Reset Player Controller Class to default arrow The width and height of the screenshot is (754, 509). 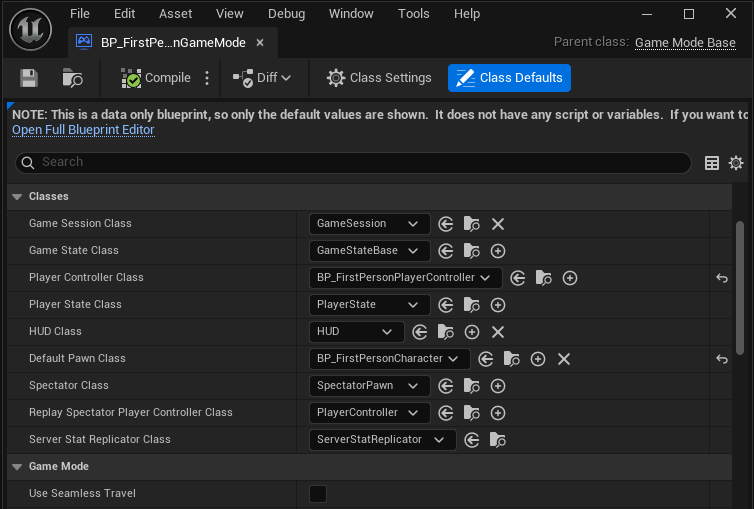(721, 278)
